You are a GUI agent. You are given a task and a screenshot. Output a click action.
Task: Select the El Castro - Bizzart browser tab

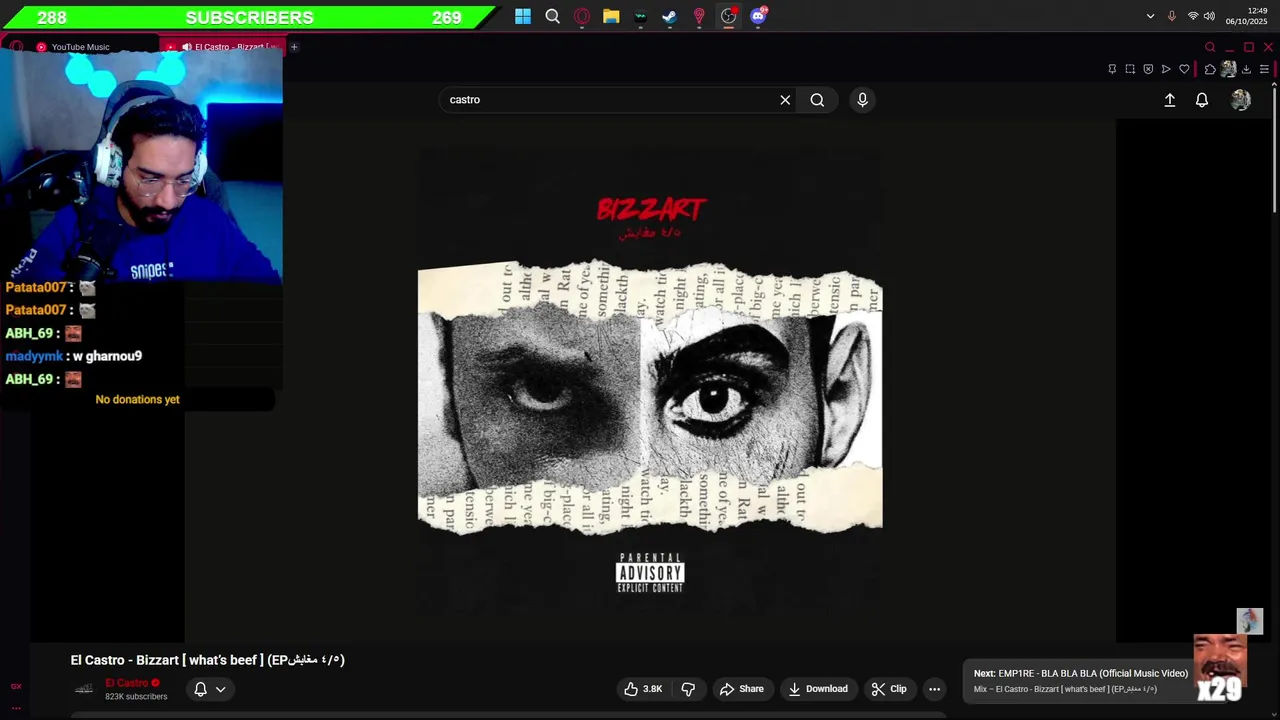click(225, 47)
